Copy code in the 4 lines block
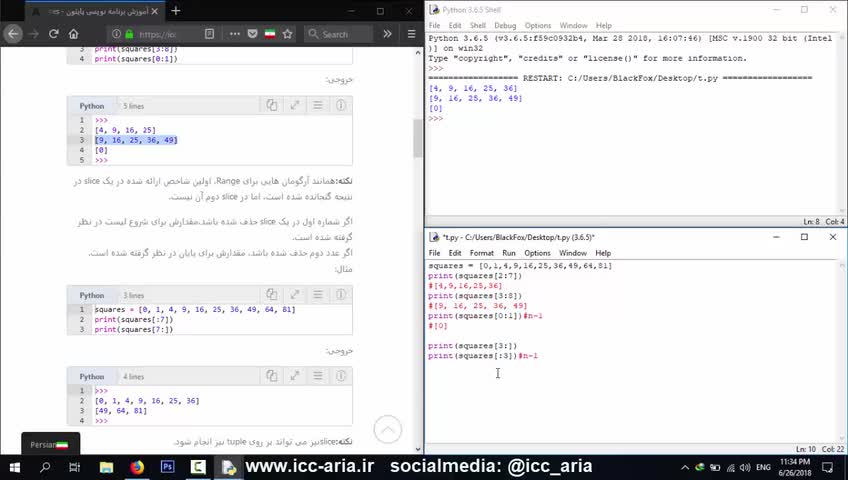 click(x=271, y=376)
